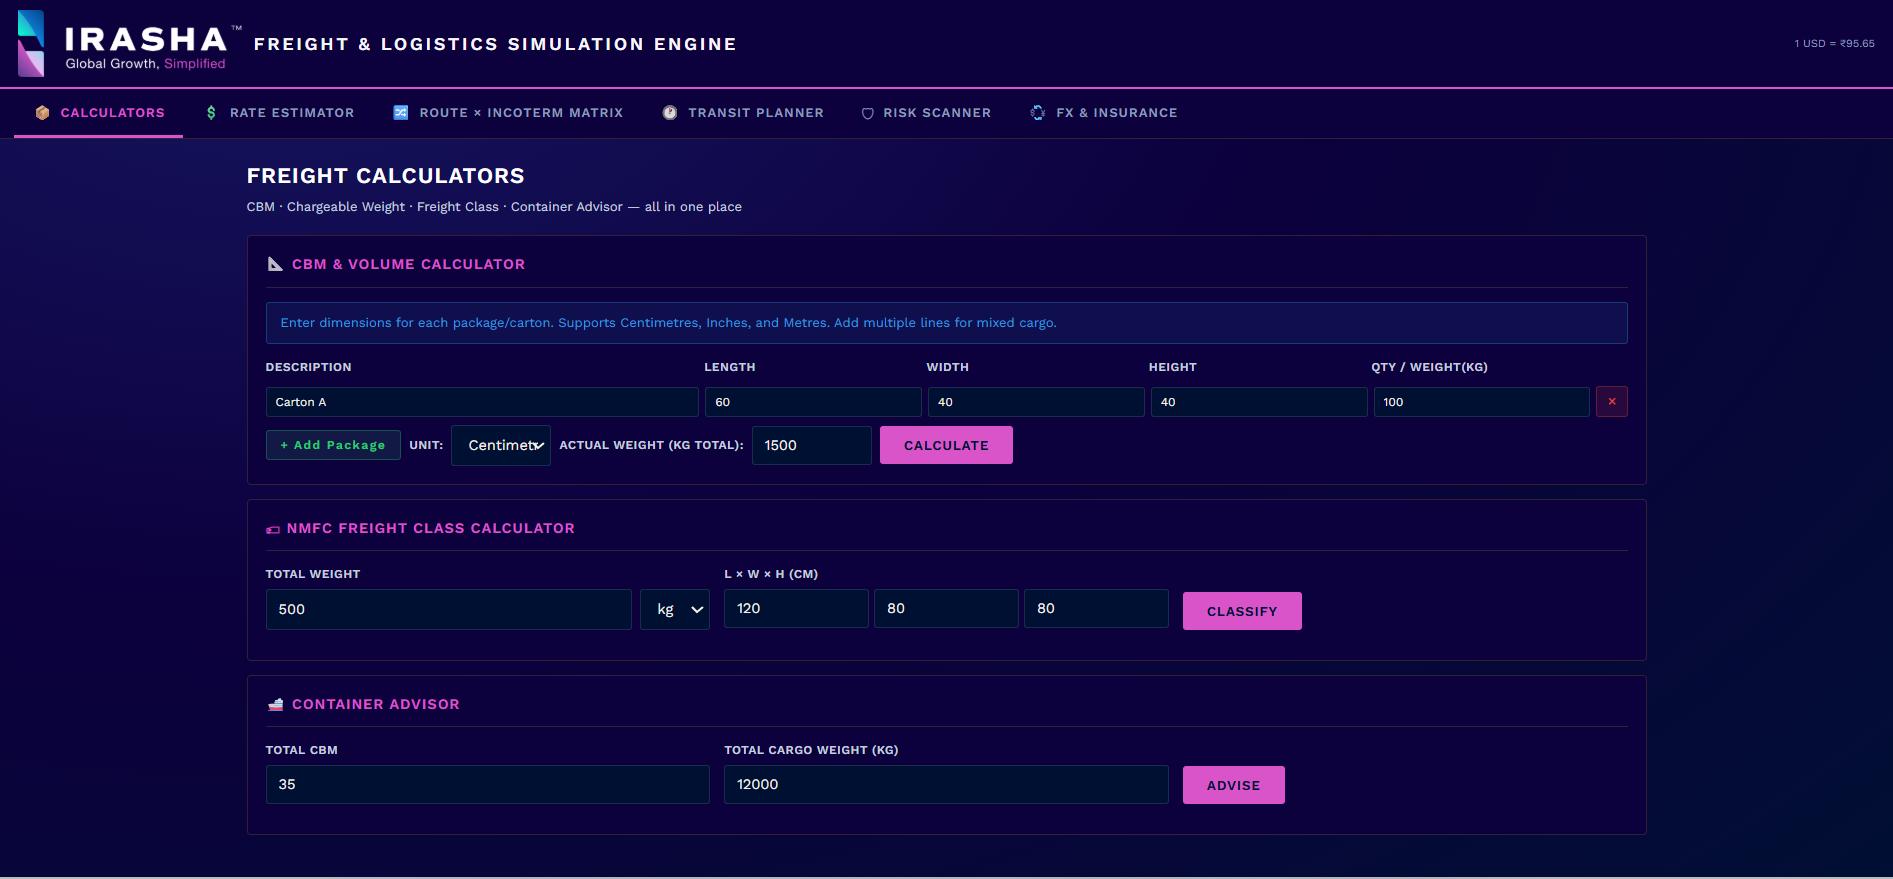Viewport: 1893px width, 879px height.
Task: Click the Container Advisor ship icon
Action: pos(276,705)
